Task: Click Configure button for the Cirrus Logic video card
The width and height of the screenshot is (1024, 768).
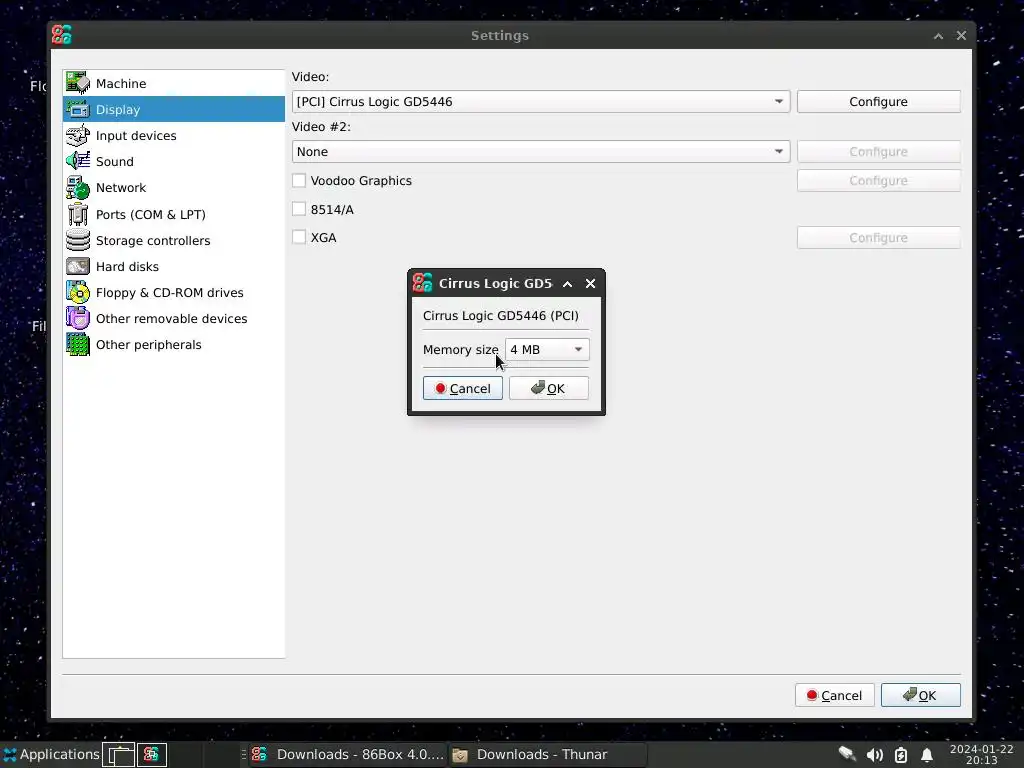Action: coord(878,101)
